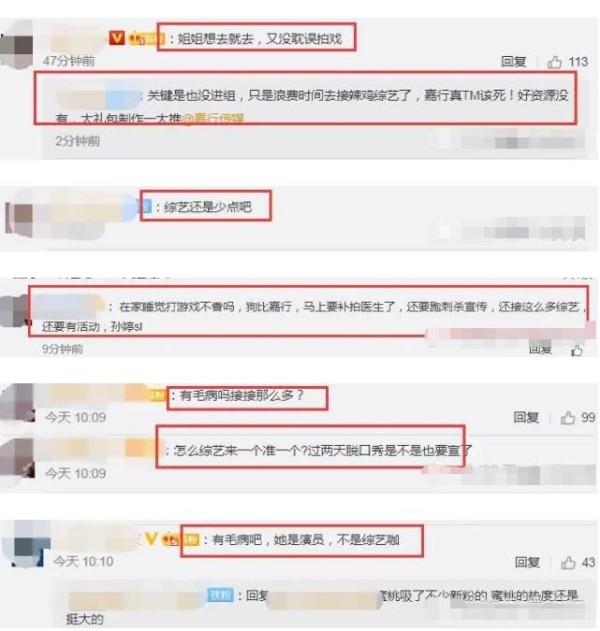Reply to "有毛病吗接接那么多" comment
The height and width of the screenshot is (631, 600).
point(526,417)
